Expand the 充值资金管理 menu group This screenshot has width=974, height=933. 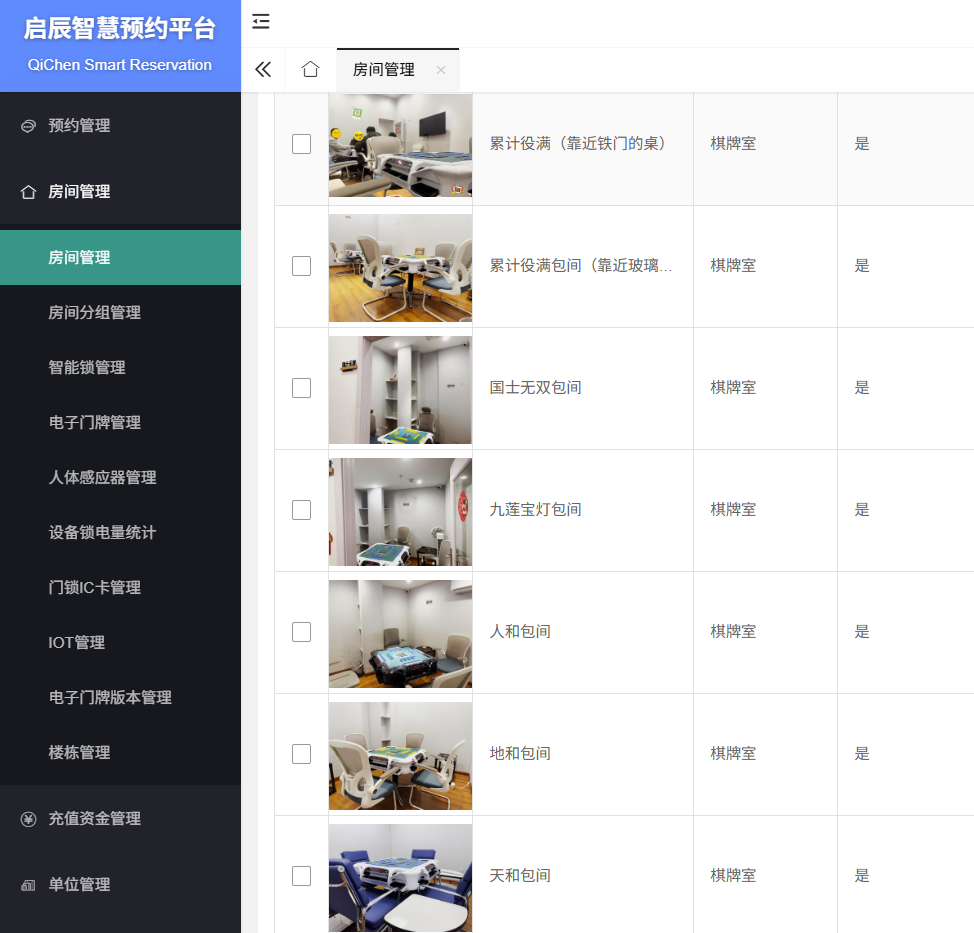[121, 819]
